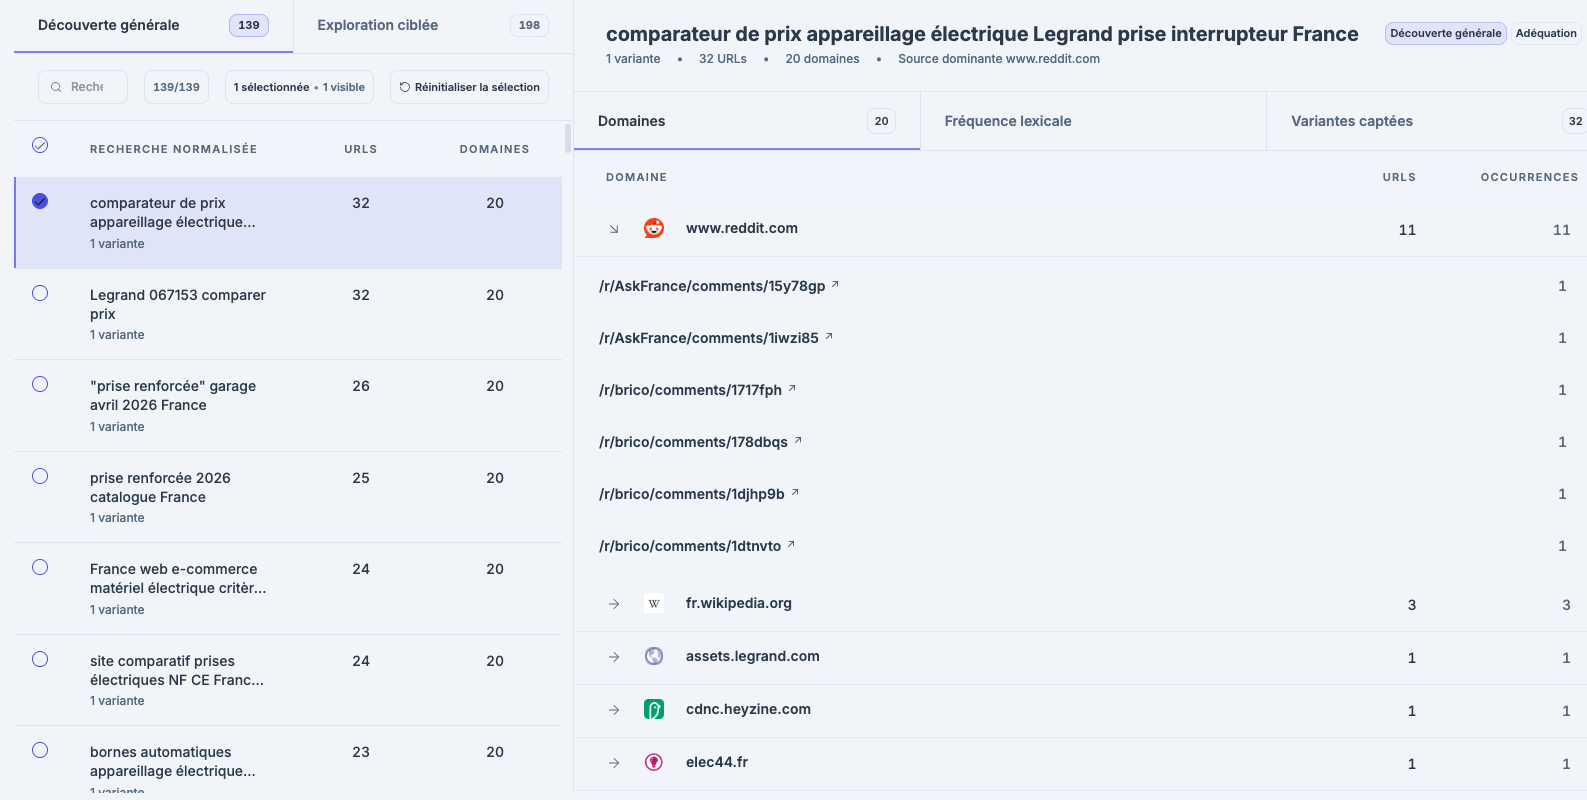This screenshot has height=800, width=1587.
Task: Open external link for /r/brico/comments/1717fph
Action: pyautogui.click(x=792, y=389)
